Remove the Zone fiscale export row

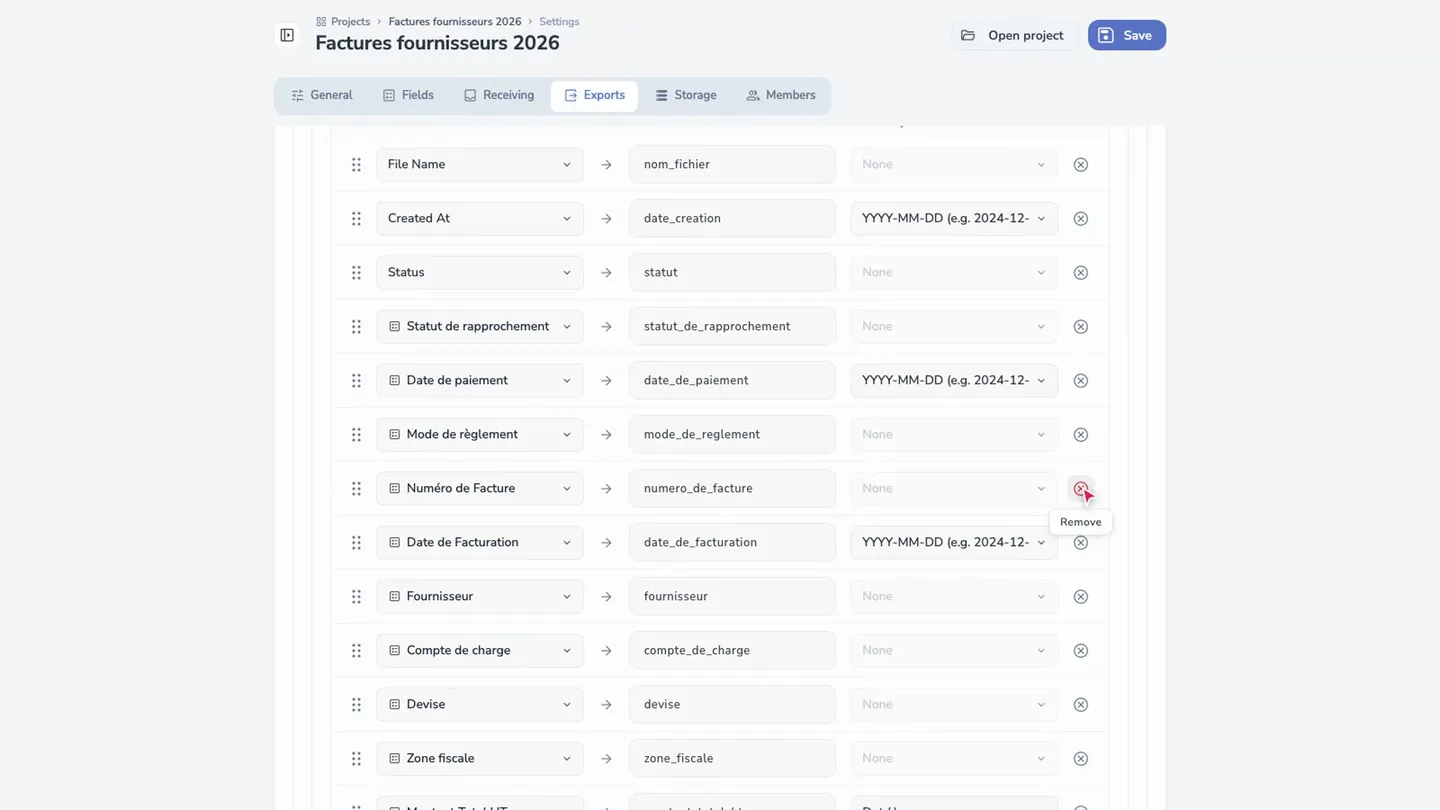1080,758
